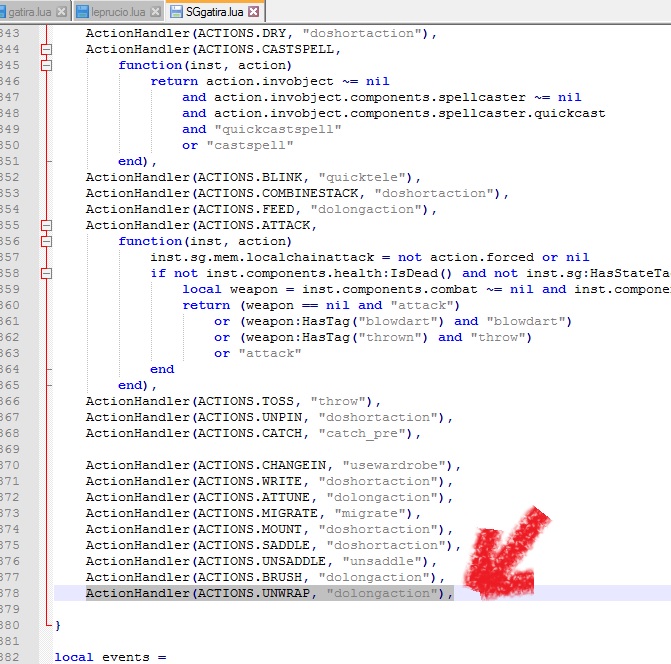Switch to the gatira.lua tab
The height and width of the screenshot is (664, 671).
pyautogui.click(x=28, y=12)
